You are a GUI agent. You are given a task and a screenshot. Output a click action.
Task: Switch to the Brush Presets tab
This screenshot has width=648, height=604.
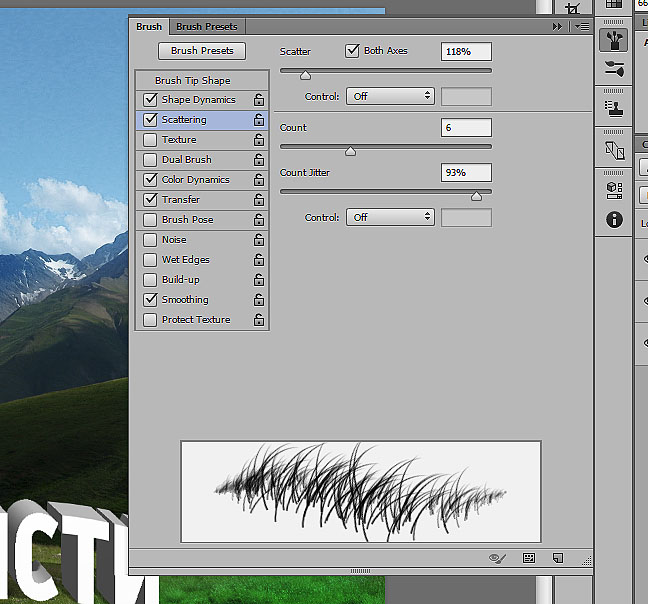pos(207,27)
